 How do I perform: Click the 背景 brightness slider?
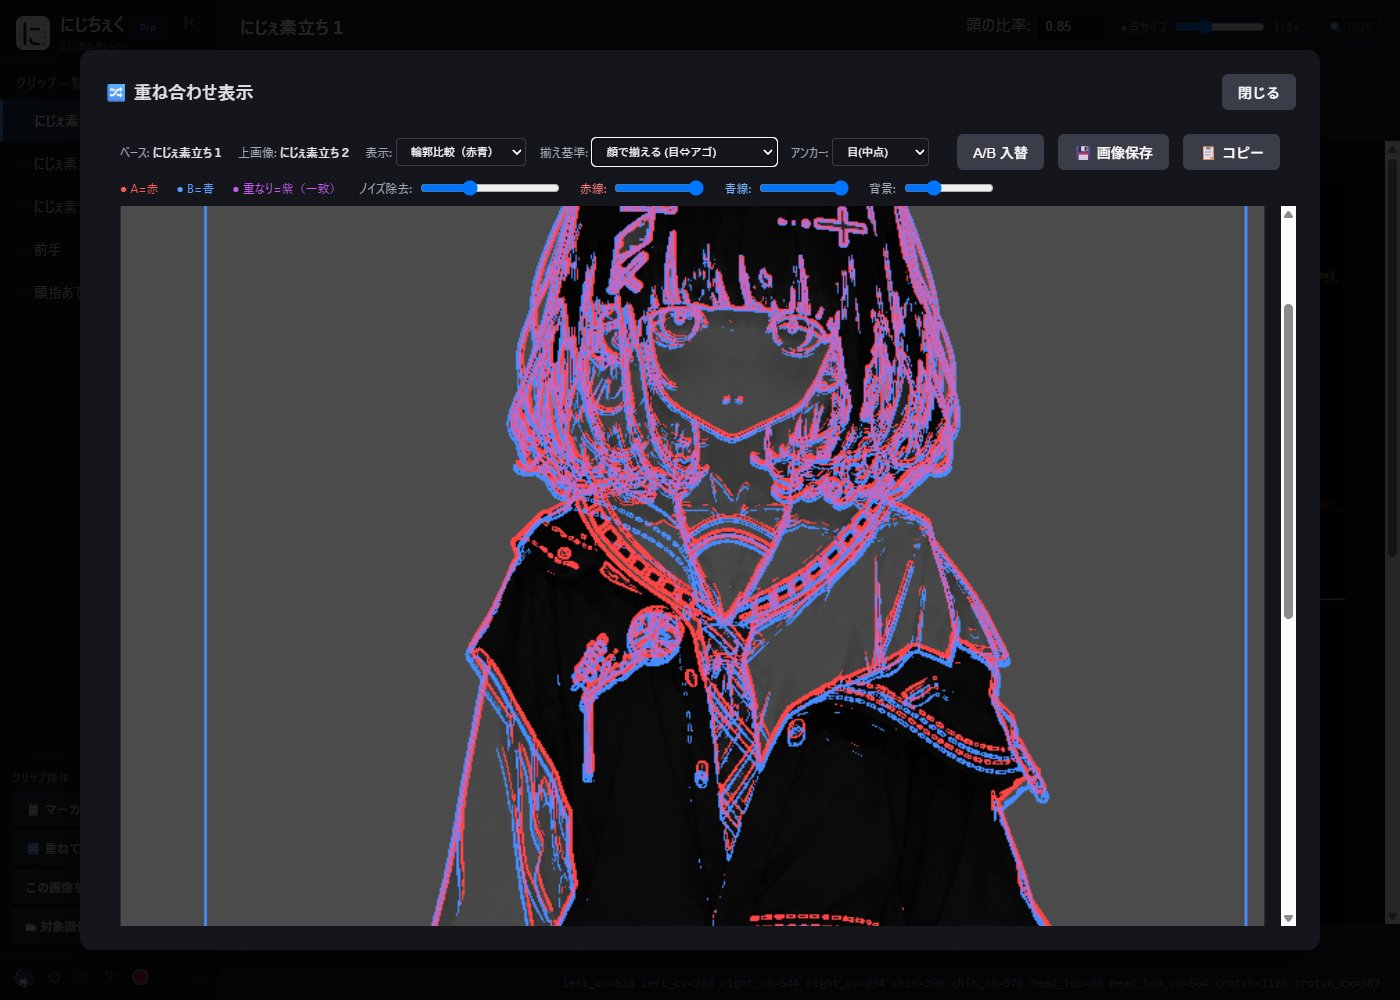pos(949,188)
